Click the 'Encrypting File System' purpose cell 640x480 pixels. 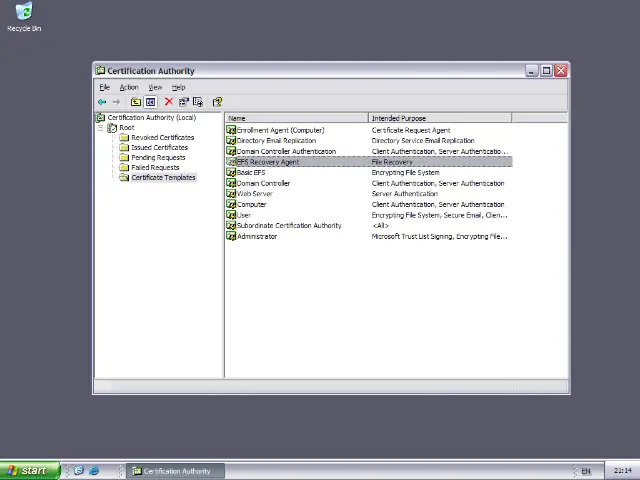405,173
